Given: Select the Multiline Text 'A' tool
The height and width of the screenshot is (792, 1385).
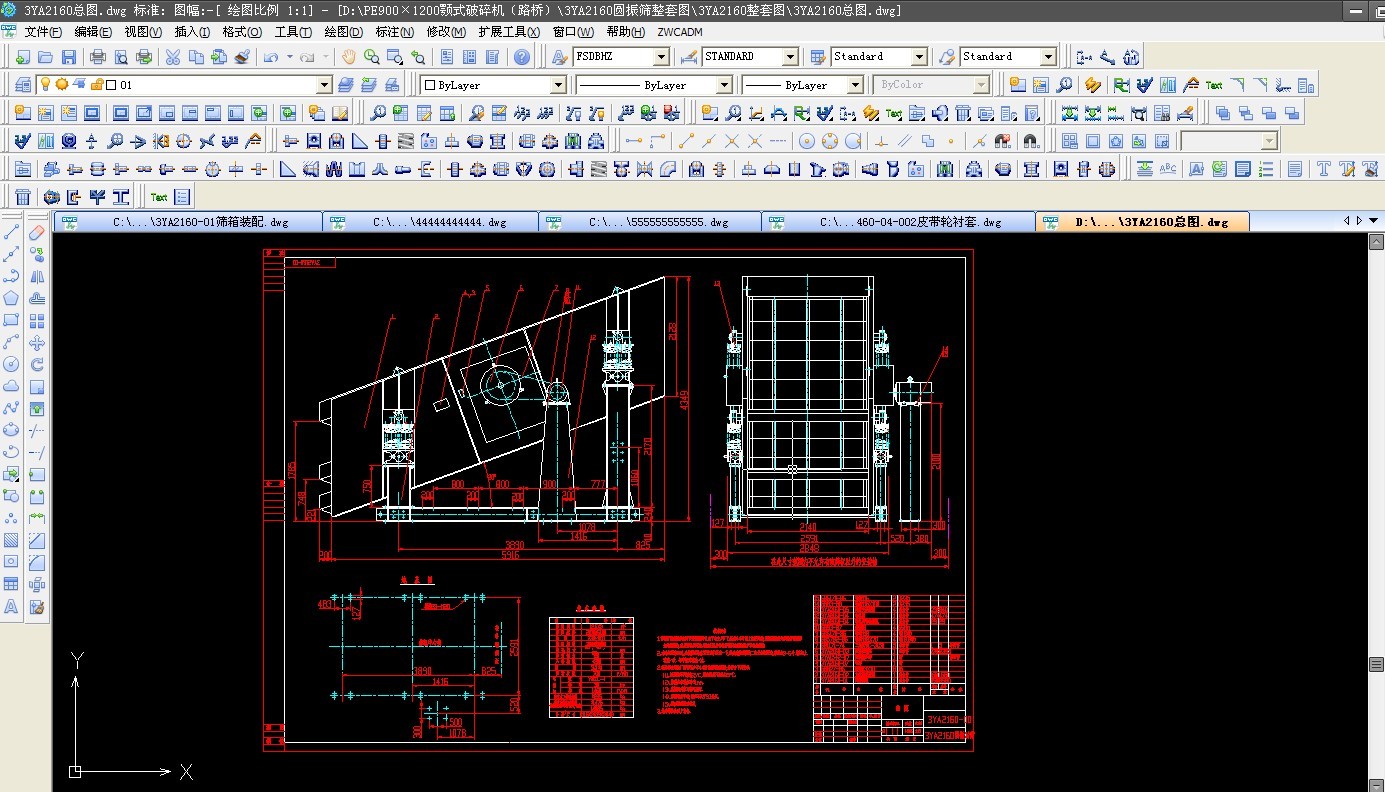Looking at the screenshot, I should [x=12, y=606].
